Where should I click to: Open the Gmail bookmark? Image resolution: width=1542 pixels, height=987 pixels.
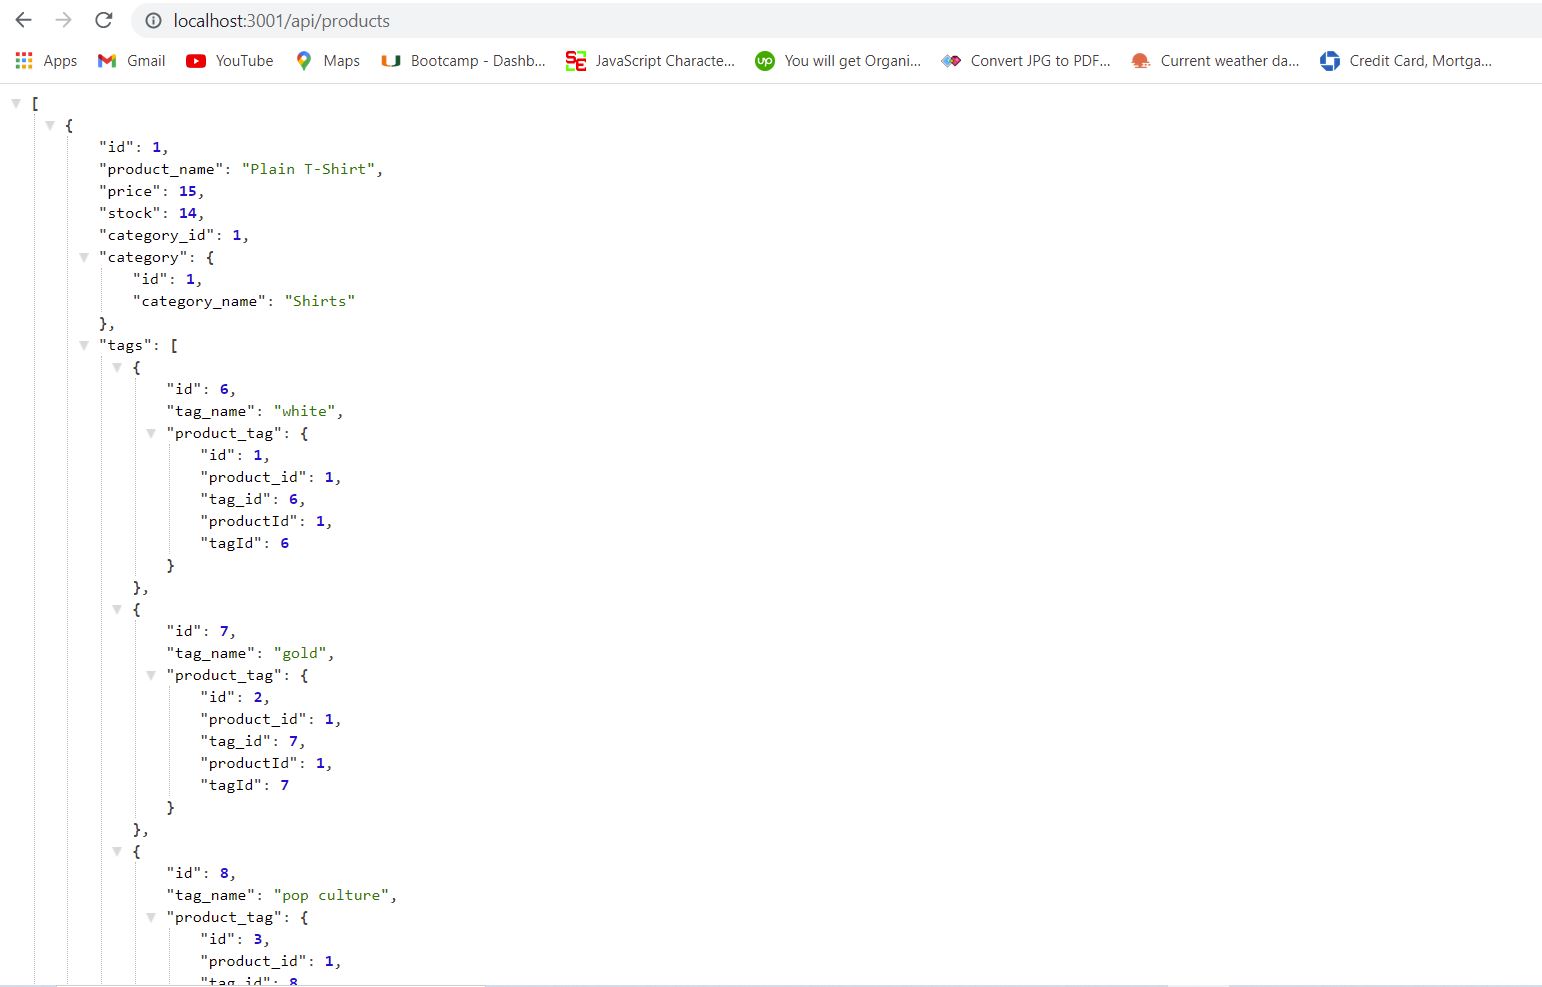coord(130,60)
